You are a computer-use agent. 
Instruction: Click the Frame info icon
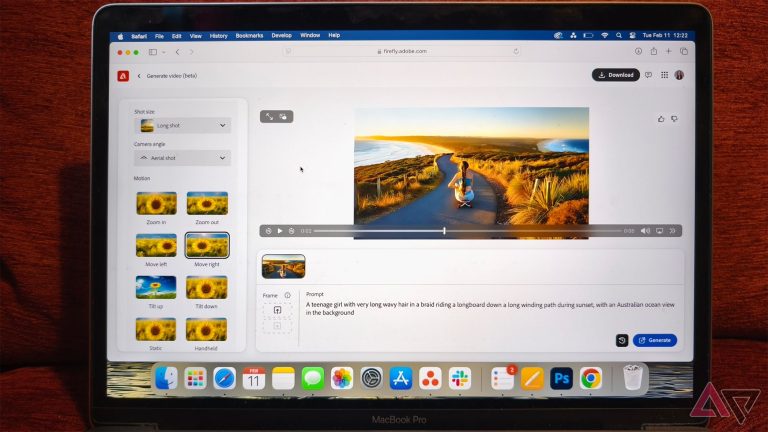pyautogui.click(x=288, y=295)
